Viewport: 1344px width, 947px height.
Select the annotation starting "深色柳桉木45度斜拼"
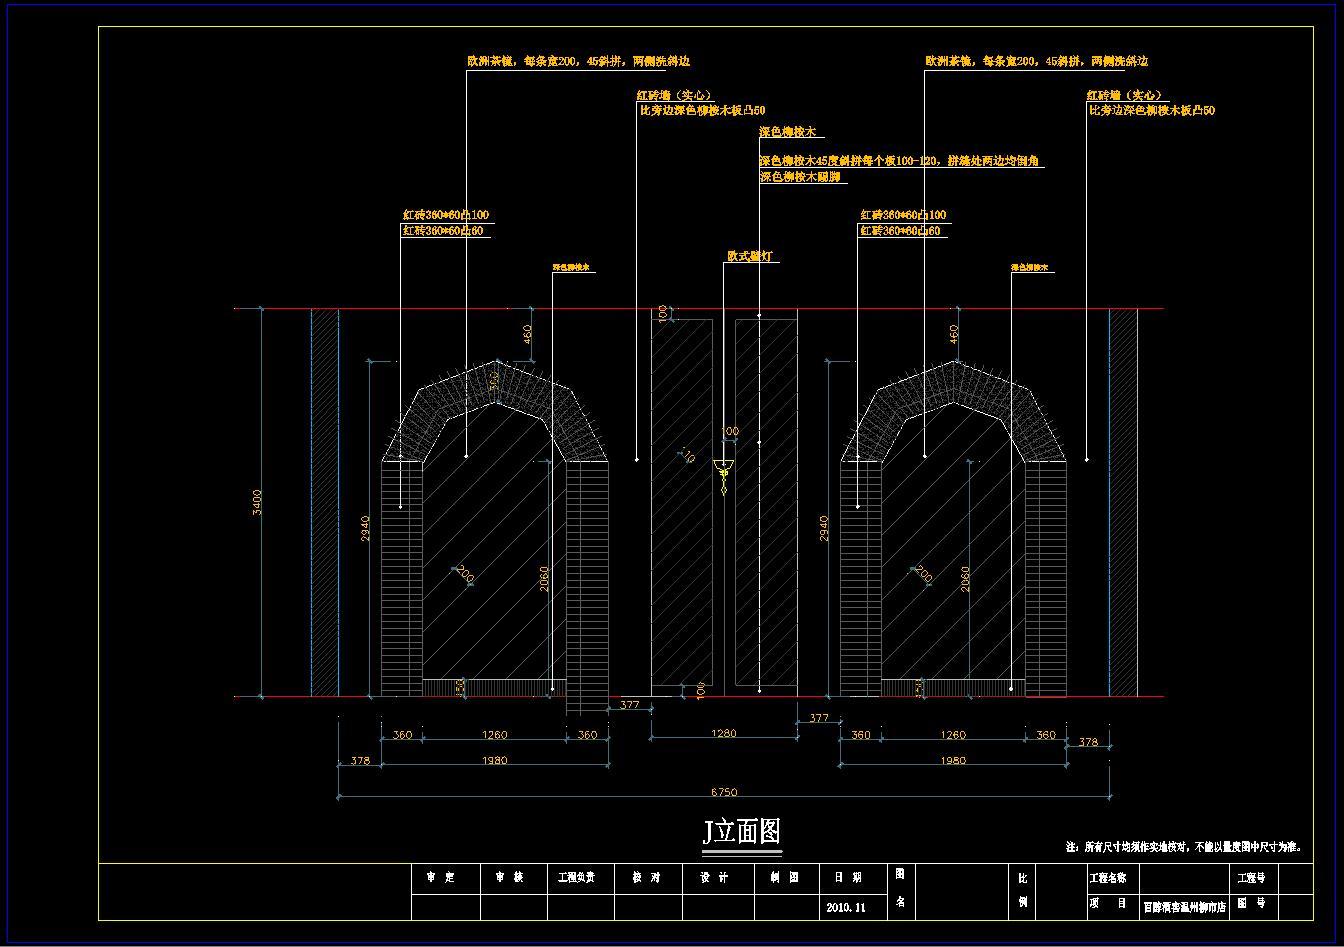[901, 161]
